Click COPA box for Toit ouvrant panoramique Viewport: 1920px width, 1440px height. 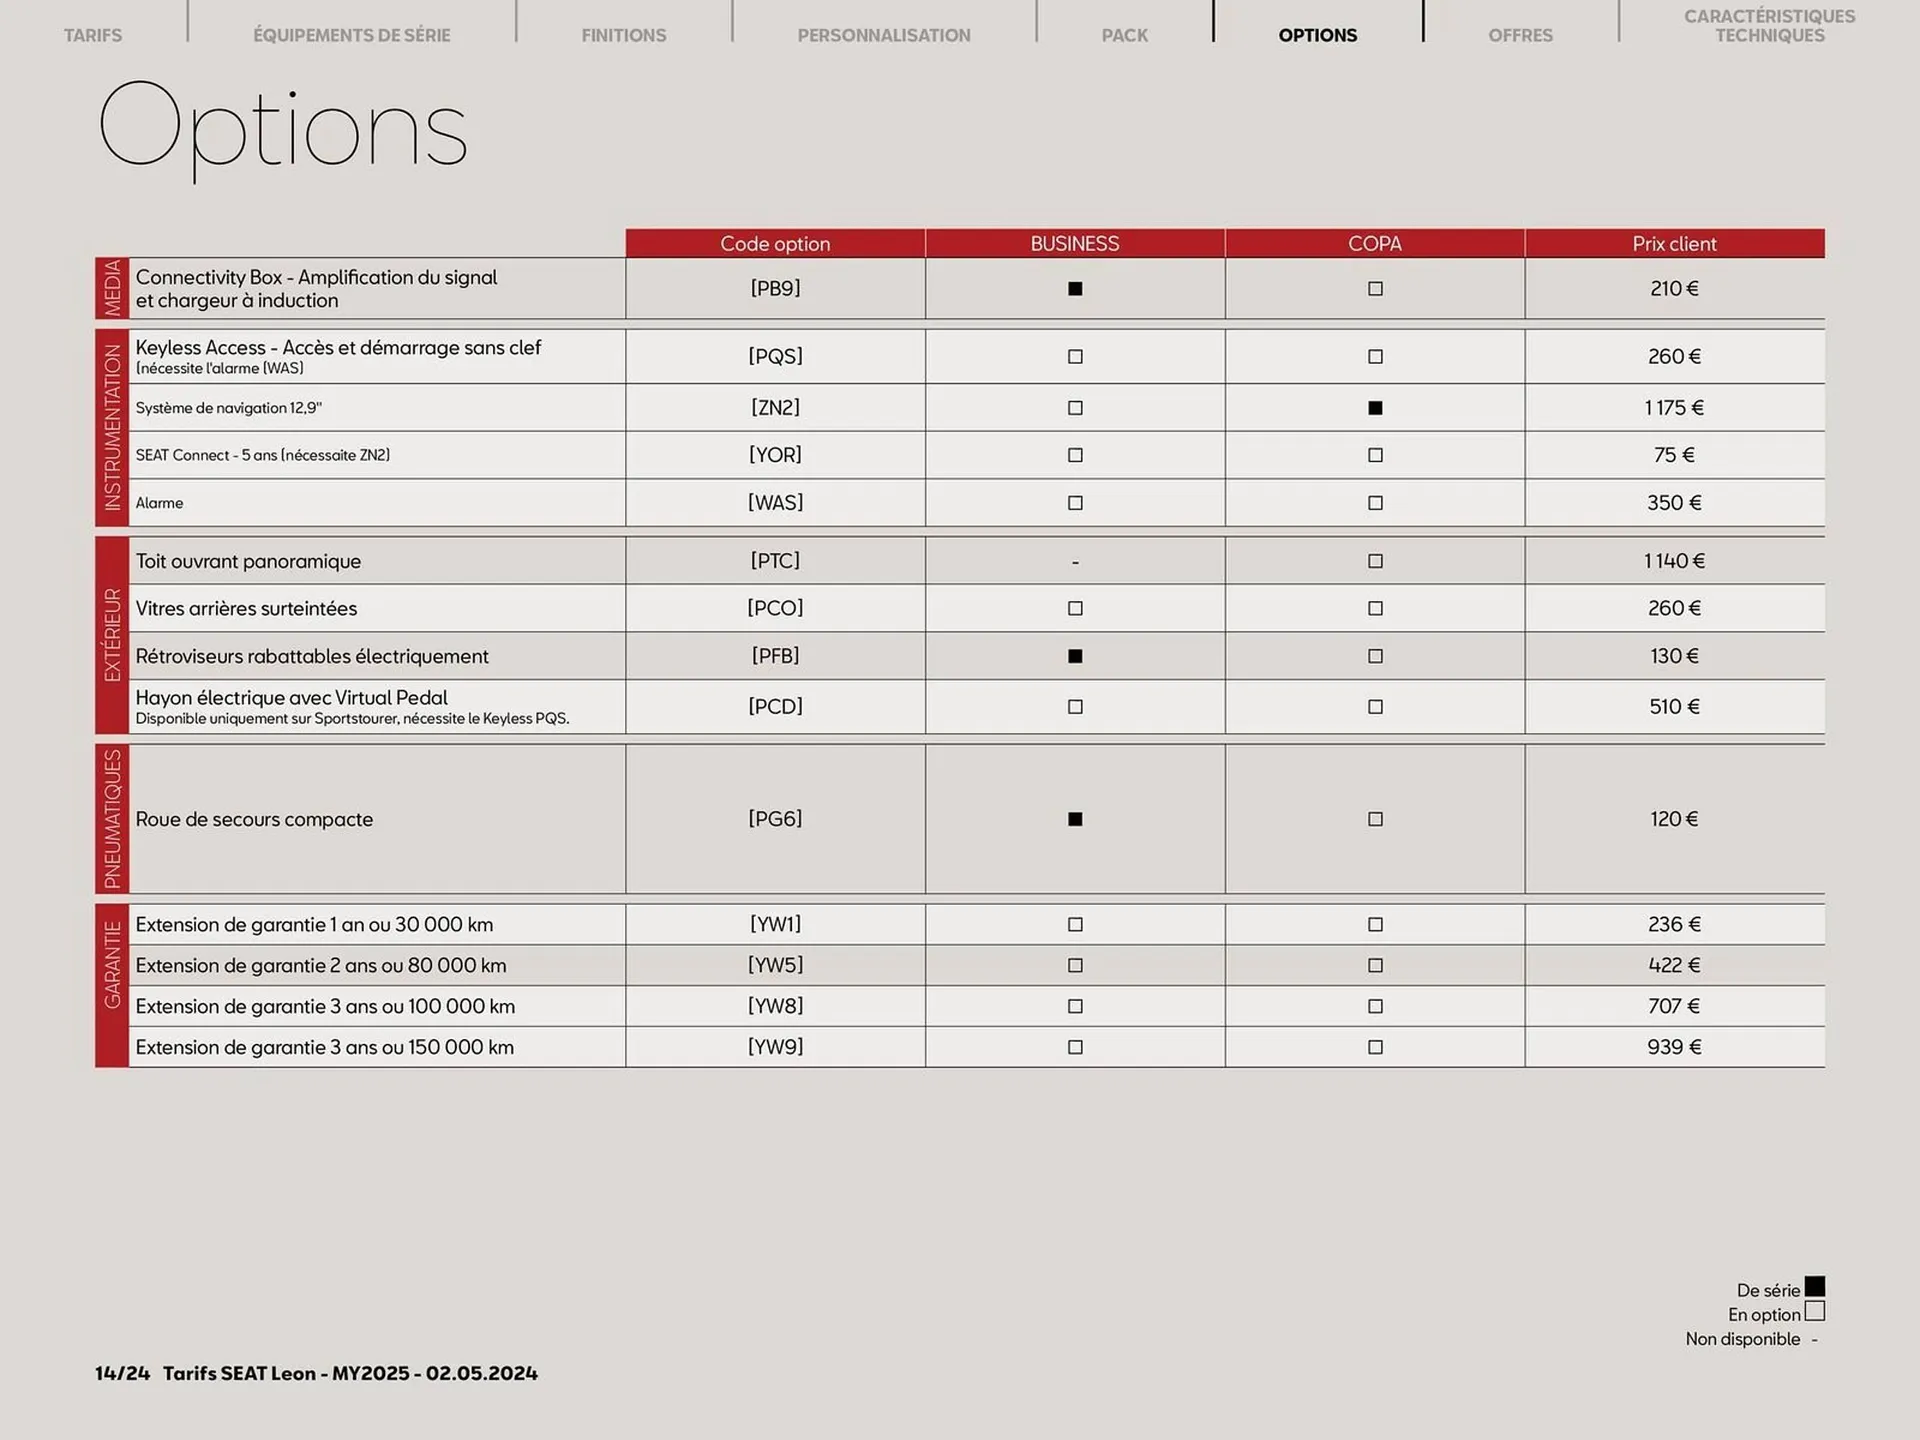pyautogui.click(x=1375, y=561)
